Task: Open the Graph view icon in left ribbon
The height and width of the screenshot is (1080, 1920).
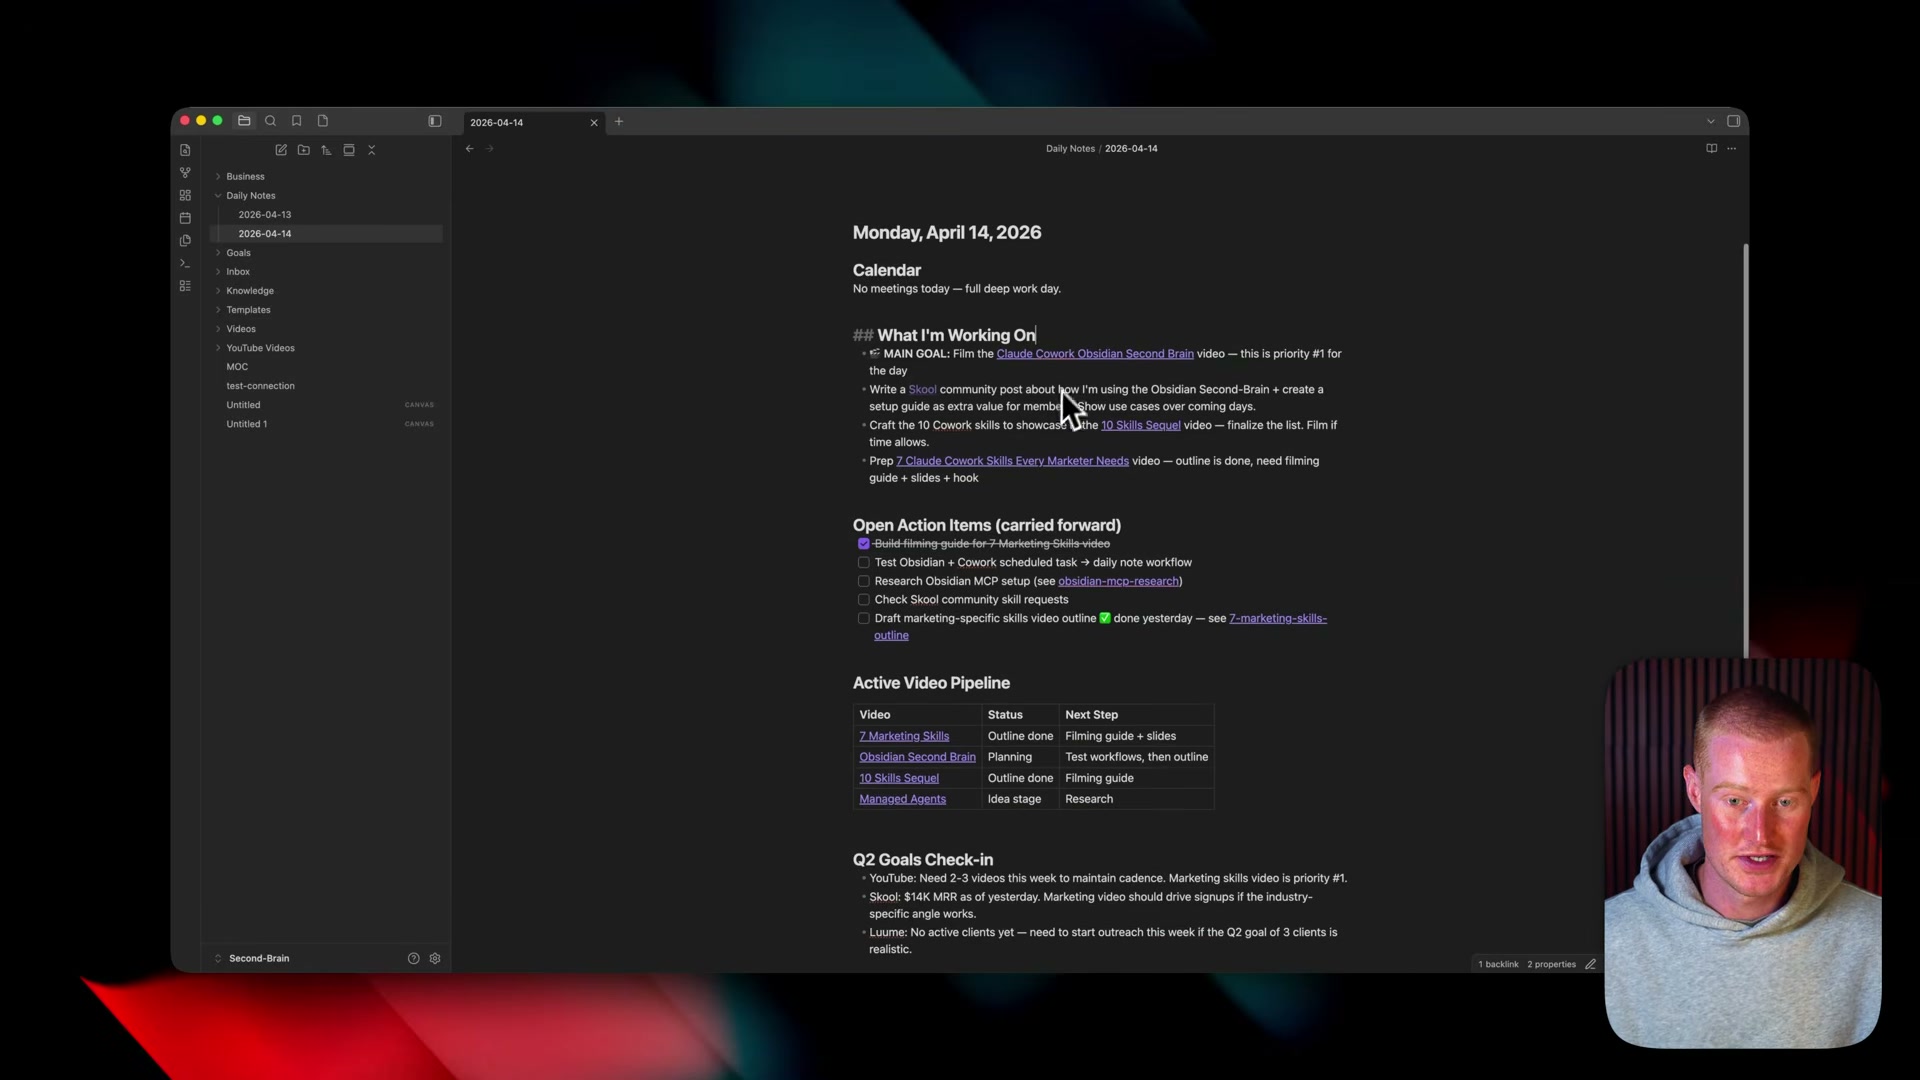Action: point(185,172)
